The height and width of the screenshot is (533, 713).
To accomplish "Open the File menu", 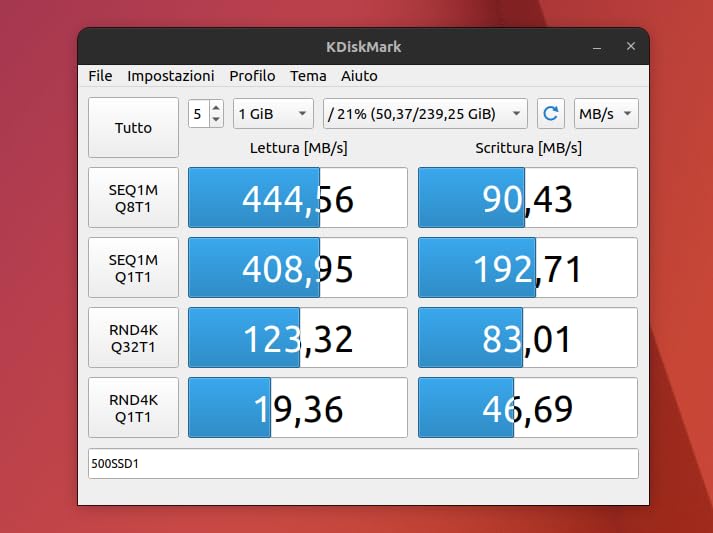I will pos(100,76).
